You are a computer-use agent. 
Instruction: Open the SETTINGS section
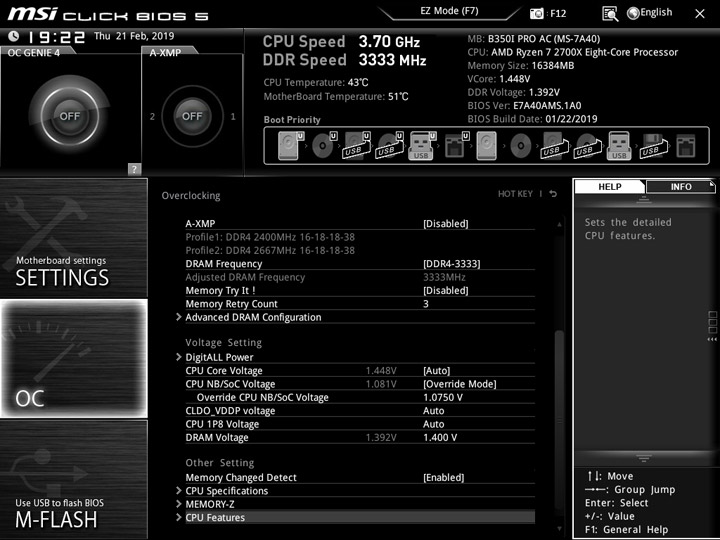74,238
